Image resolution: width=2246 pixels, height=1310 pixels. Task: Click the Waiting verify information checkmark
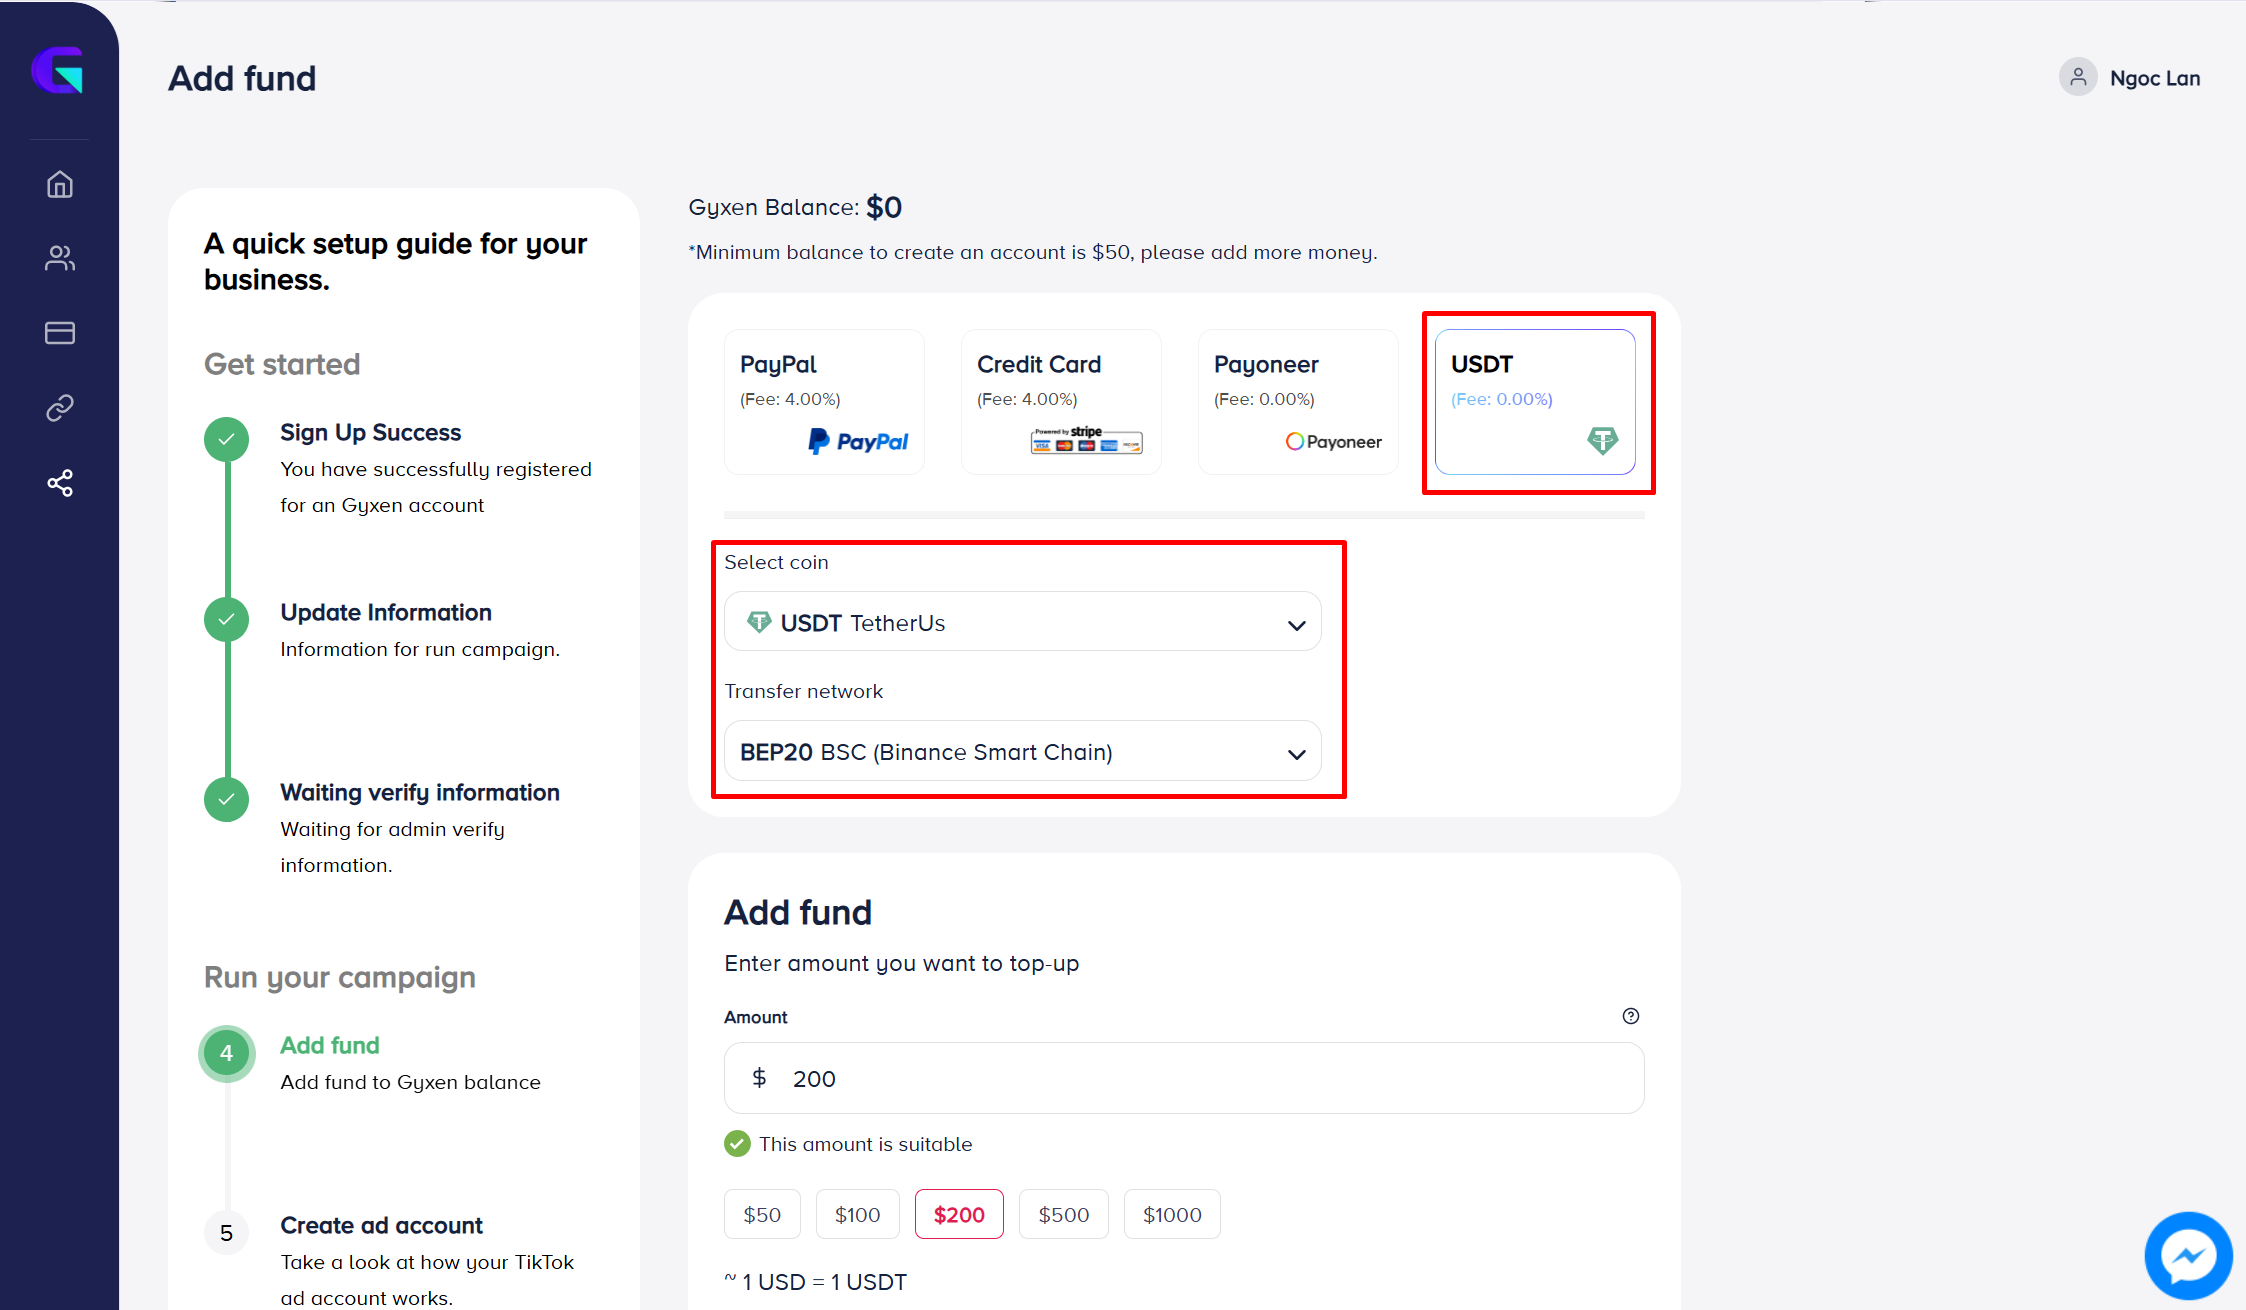[227, 799]
